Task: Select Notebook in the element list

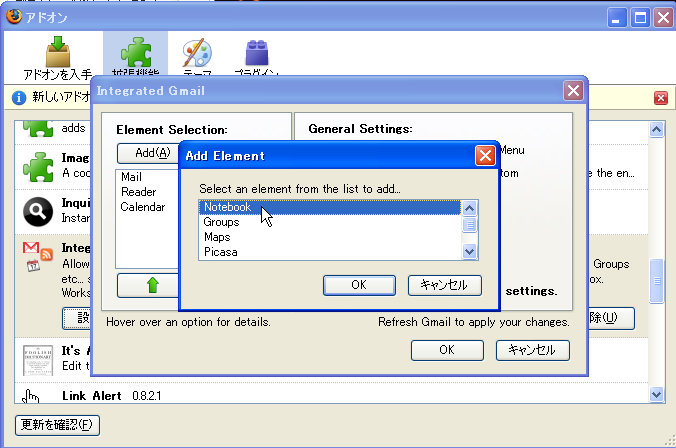Action: click(330, 207)
